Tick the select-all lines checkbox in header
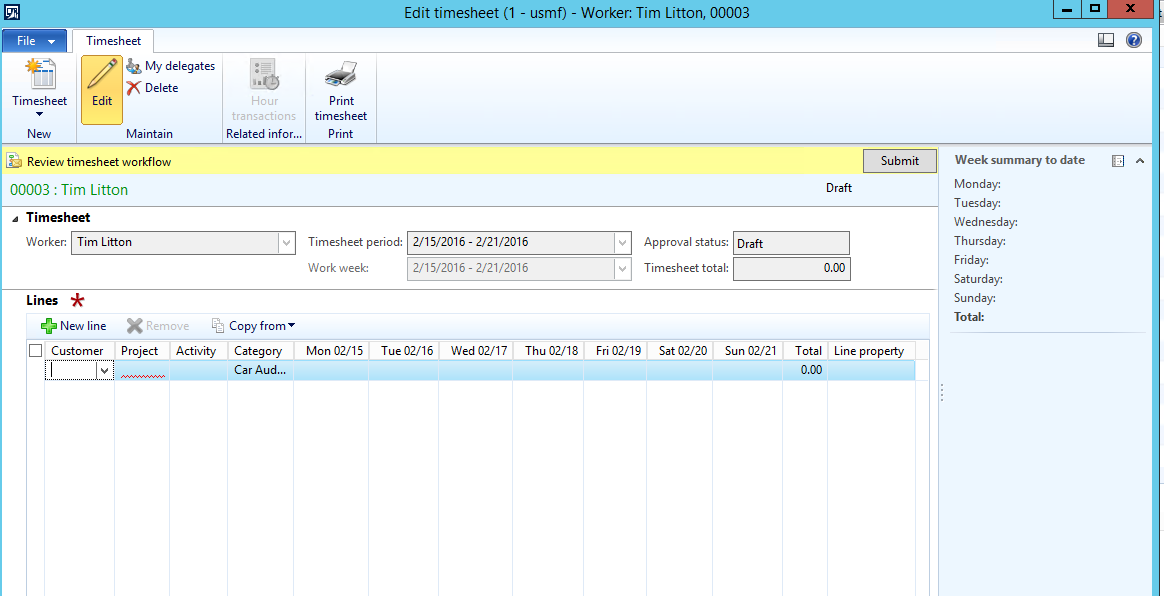 click(36, 351)
